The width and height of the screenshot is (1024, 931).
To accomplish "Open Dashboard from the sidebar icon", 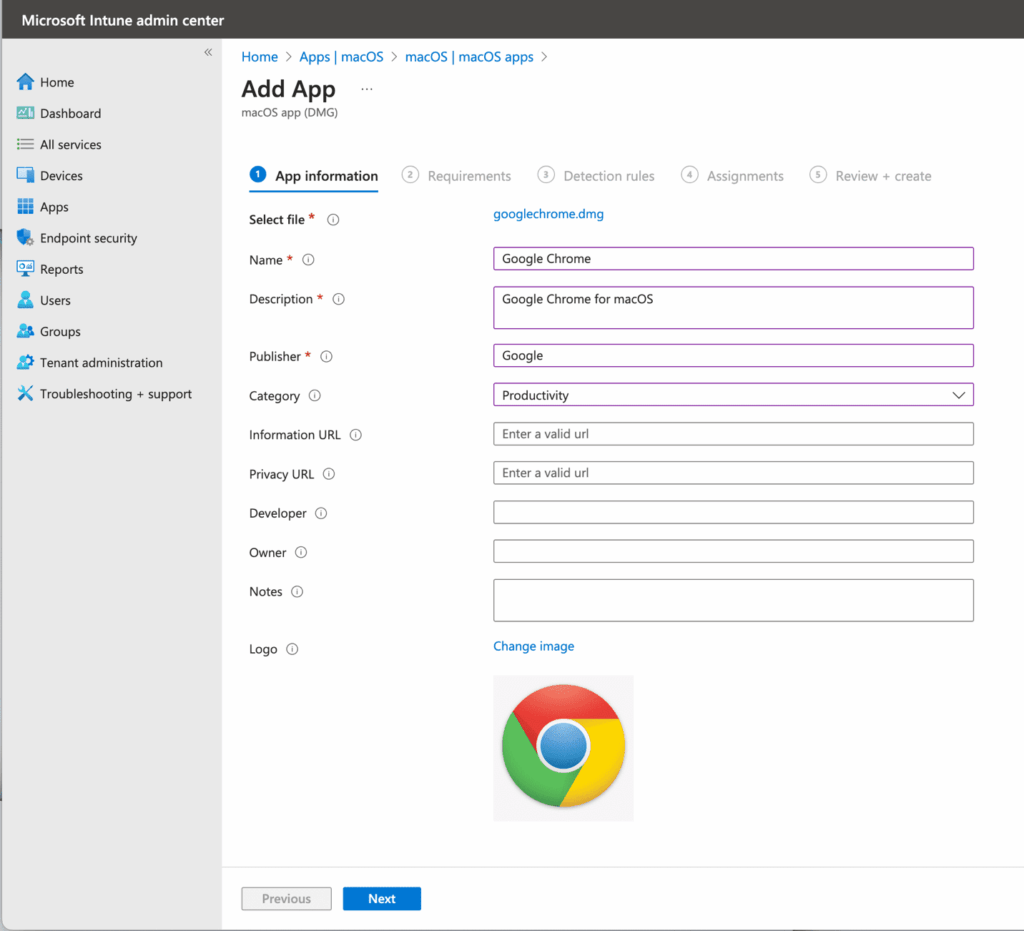I will coord(26,113).
